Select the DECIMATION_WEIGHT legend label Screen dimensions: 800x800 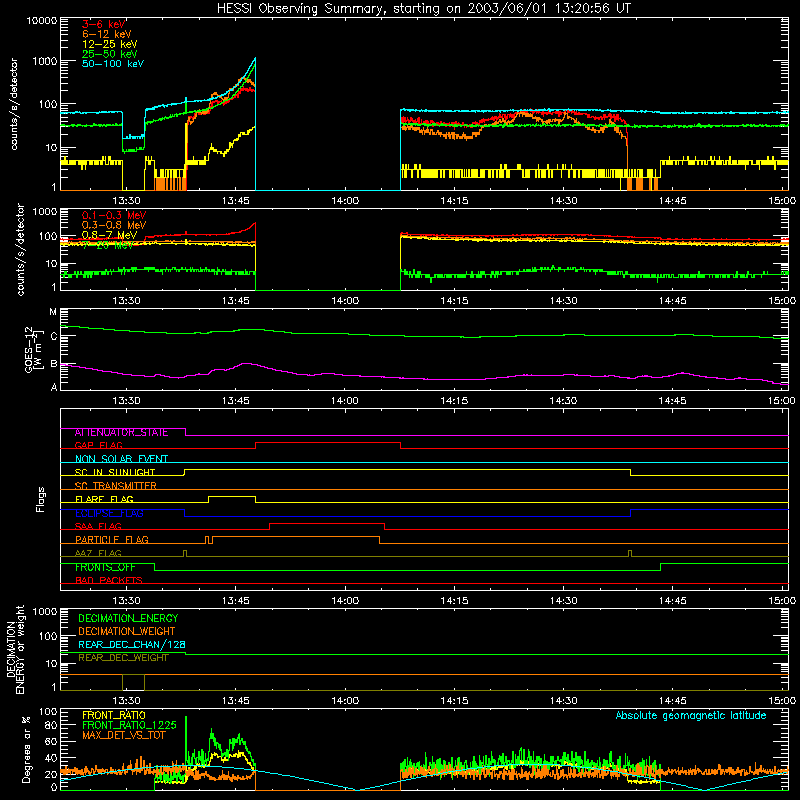tap(127, 632)
